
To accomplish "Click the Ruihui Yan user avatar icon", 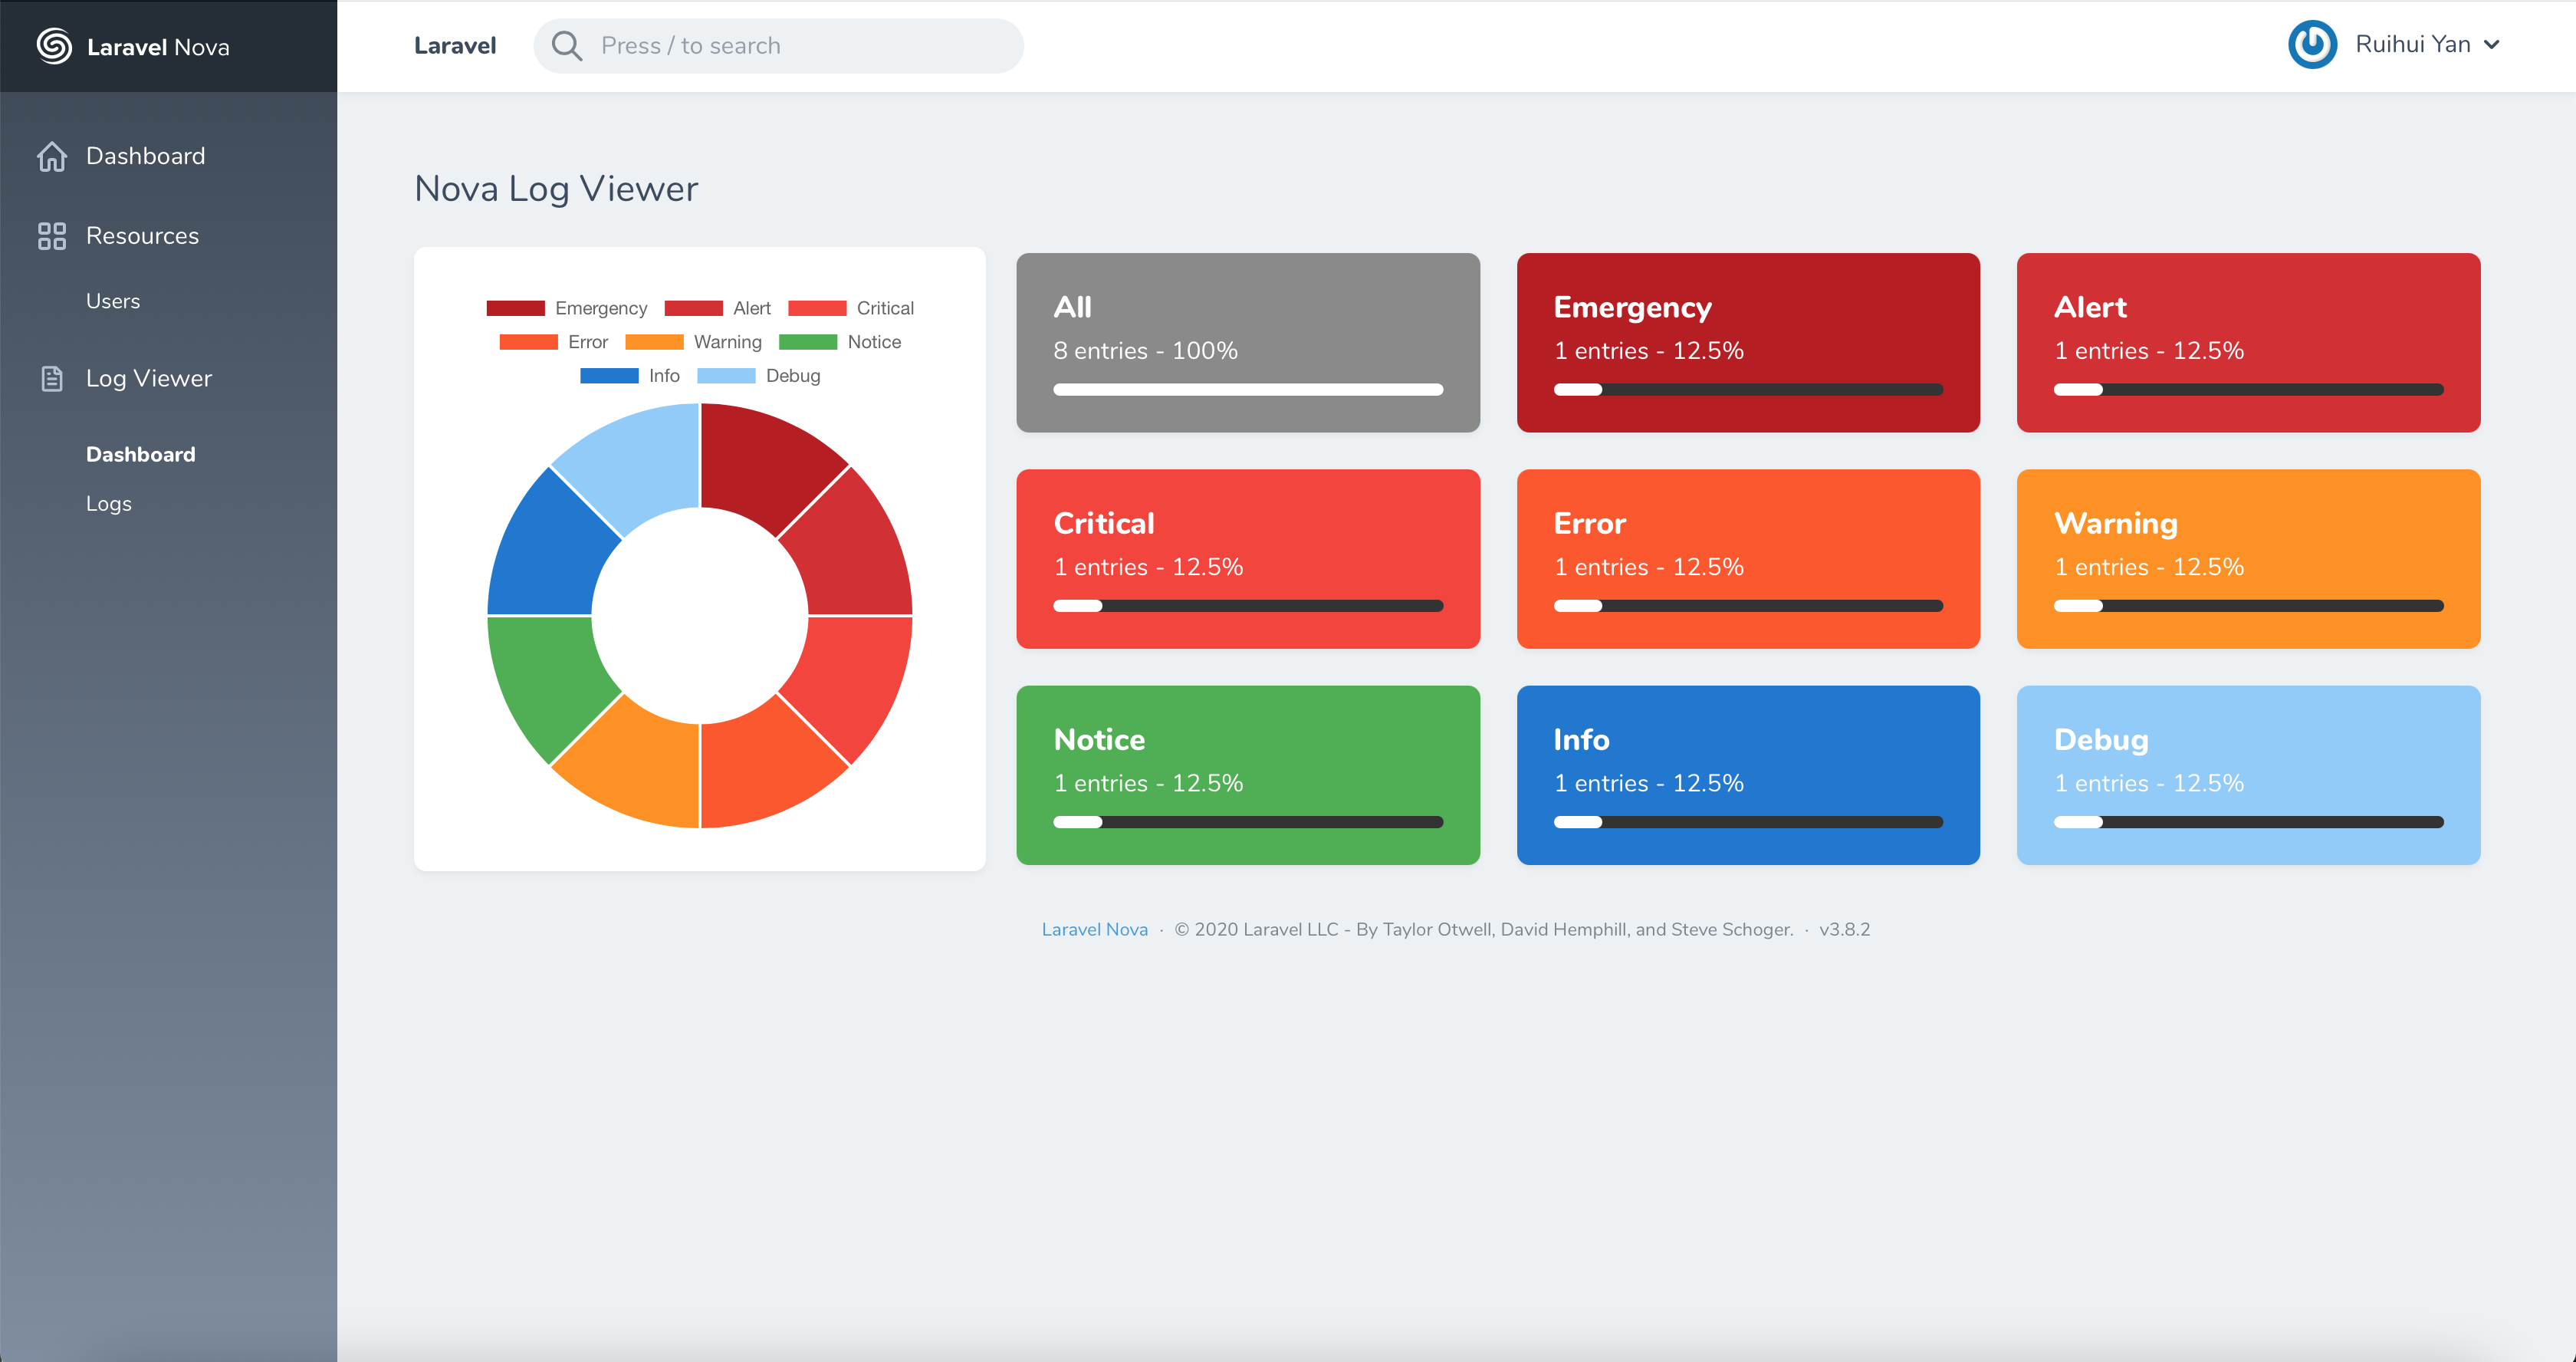I will pyautogui.click(x=2312, y=44).
